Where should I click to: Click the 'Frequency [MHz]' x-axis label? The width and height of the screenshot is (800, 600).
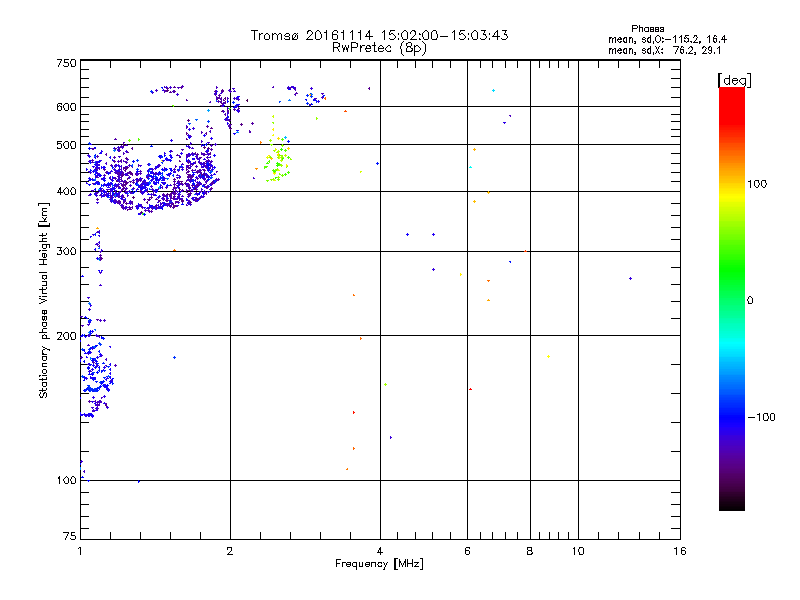379,564
